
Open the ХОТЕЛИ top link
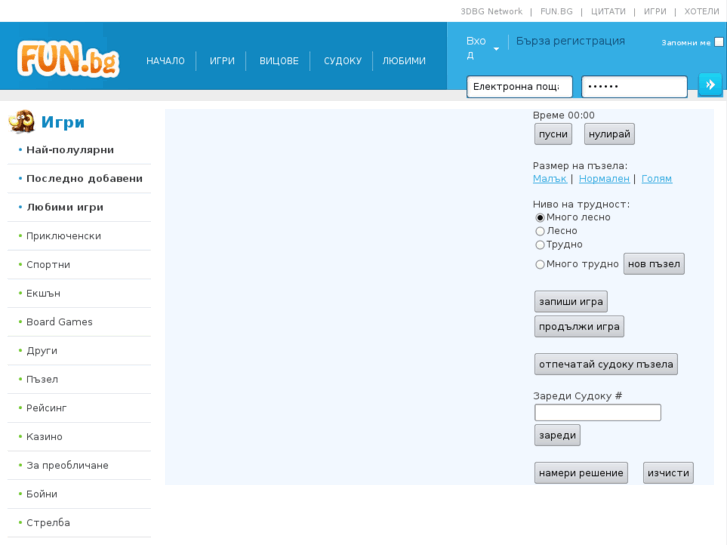coord(701,12)
